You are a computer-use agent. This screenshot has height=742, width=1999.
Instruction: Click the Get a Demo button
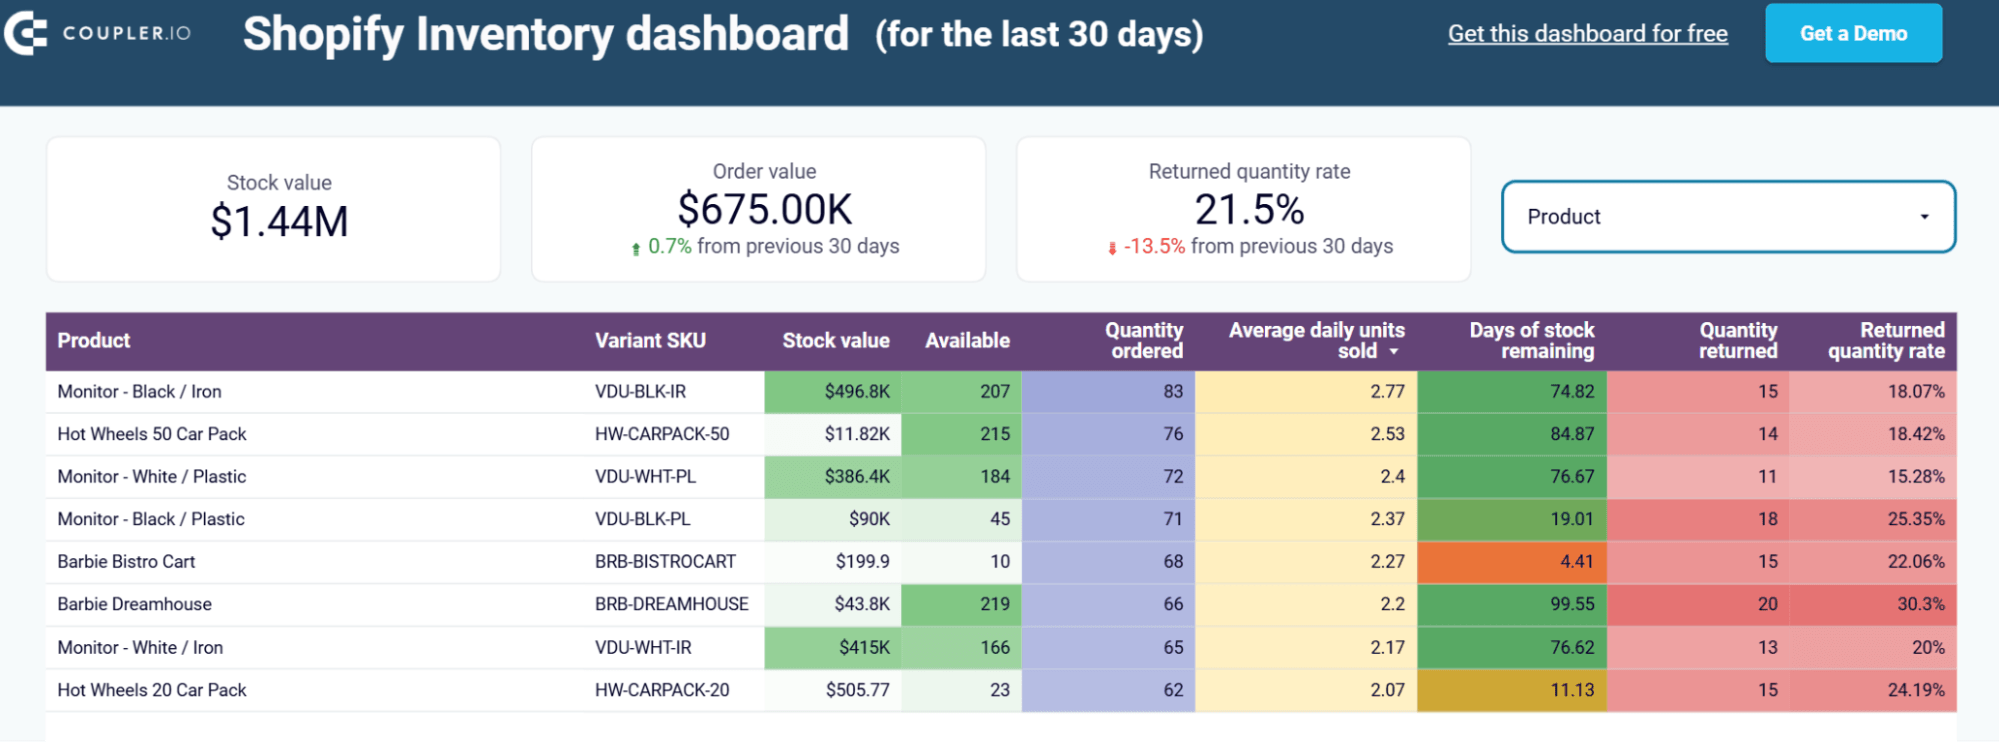(x=1853, y=33)
